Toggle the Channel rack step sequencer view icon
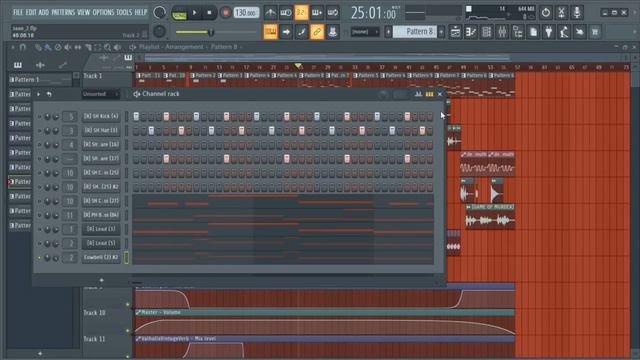The width and height of the screenshot is (640, 360). pos(429,94)
